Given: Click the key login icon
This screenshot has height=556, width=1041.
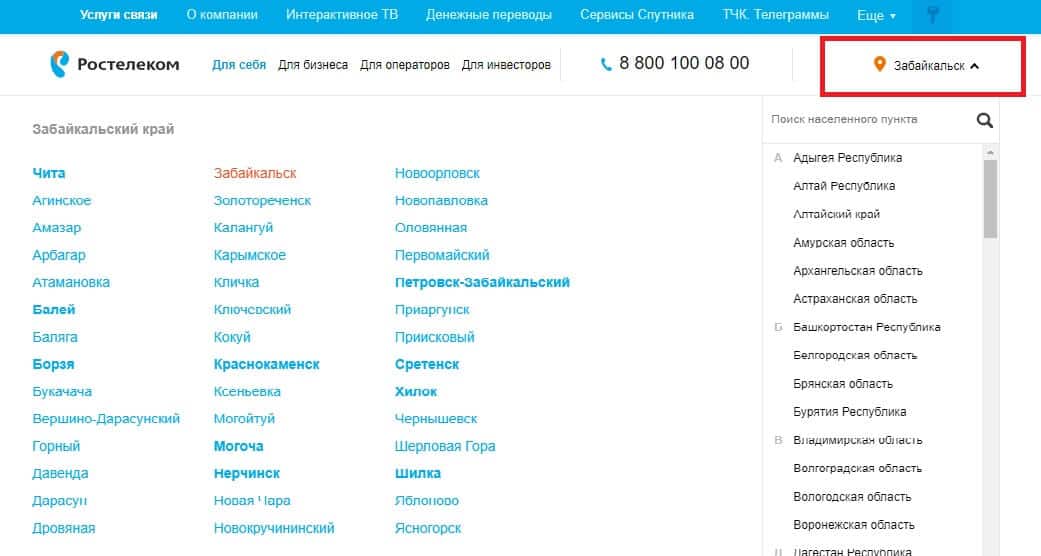Looking at the screenshot, I should coord(933,16).
